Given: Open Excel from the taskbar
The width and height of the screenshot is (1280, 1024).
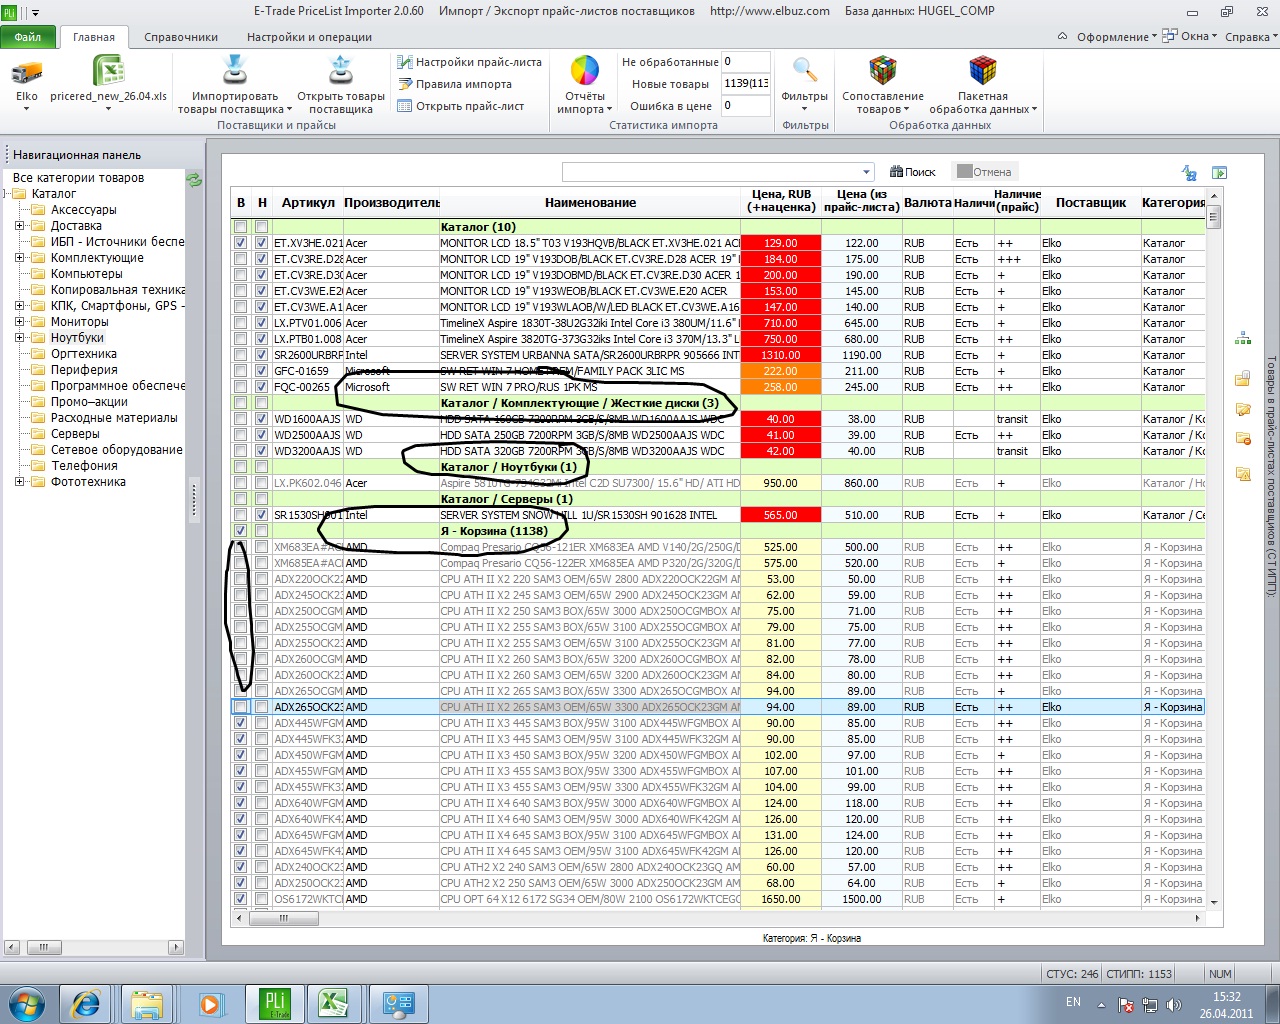Looking at the screenshot, I should (x=333, y=1003).
